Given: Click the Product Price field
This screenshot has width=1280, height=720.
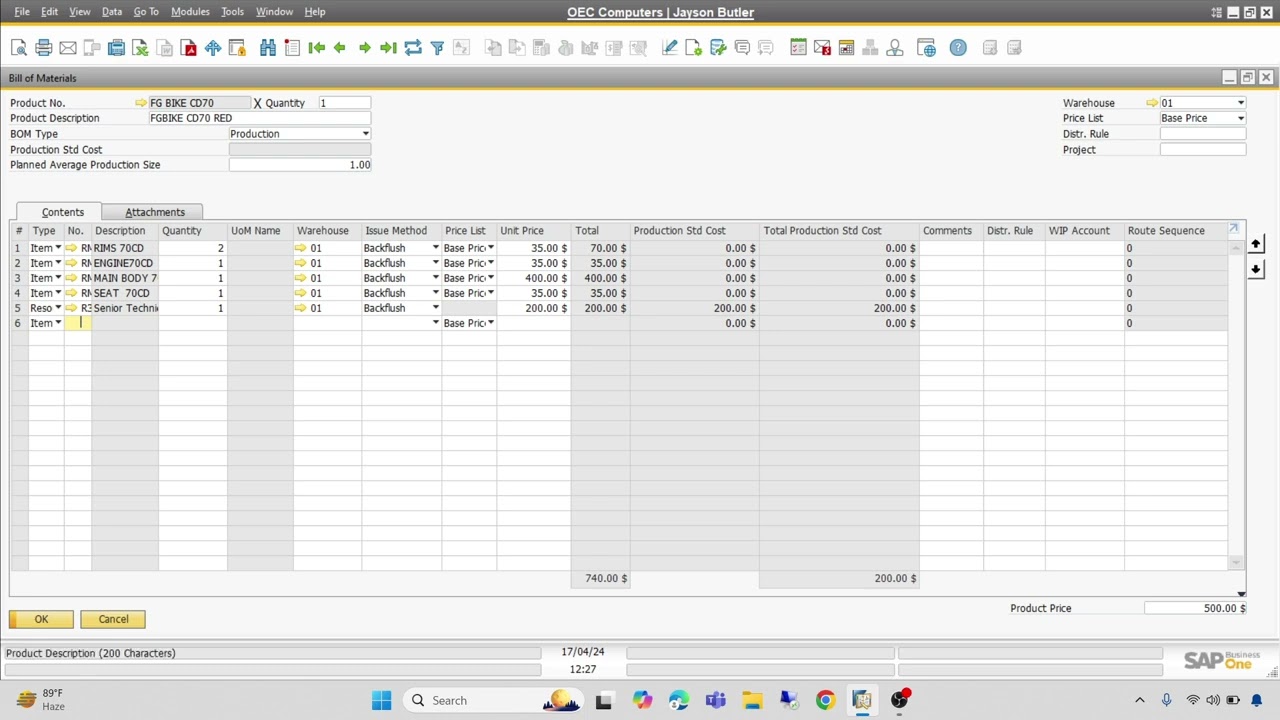Looking at the screenshot, I should 1195,608.
